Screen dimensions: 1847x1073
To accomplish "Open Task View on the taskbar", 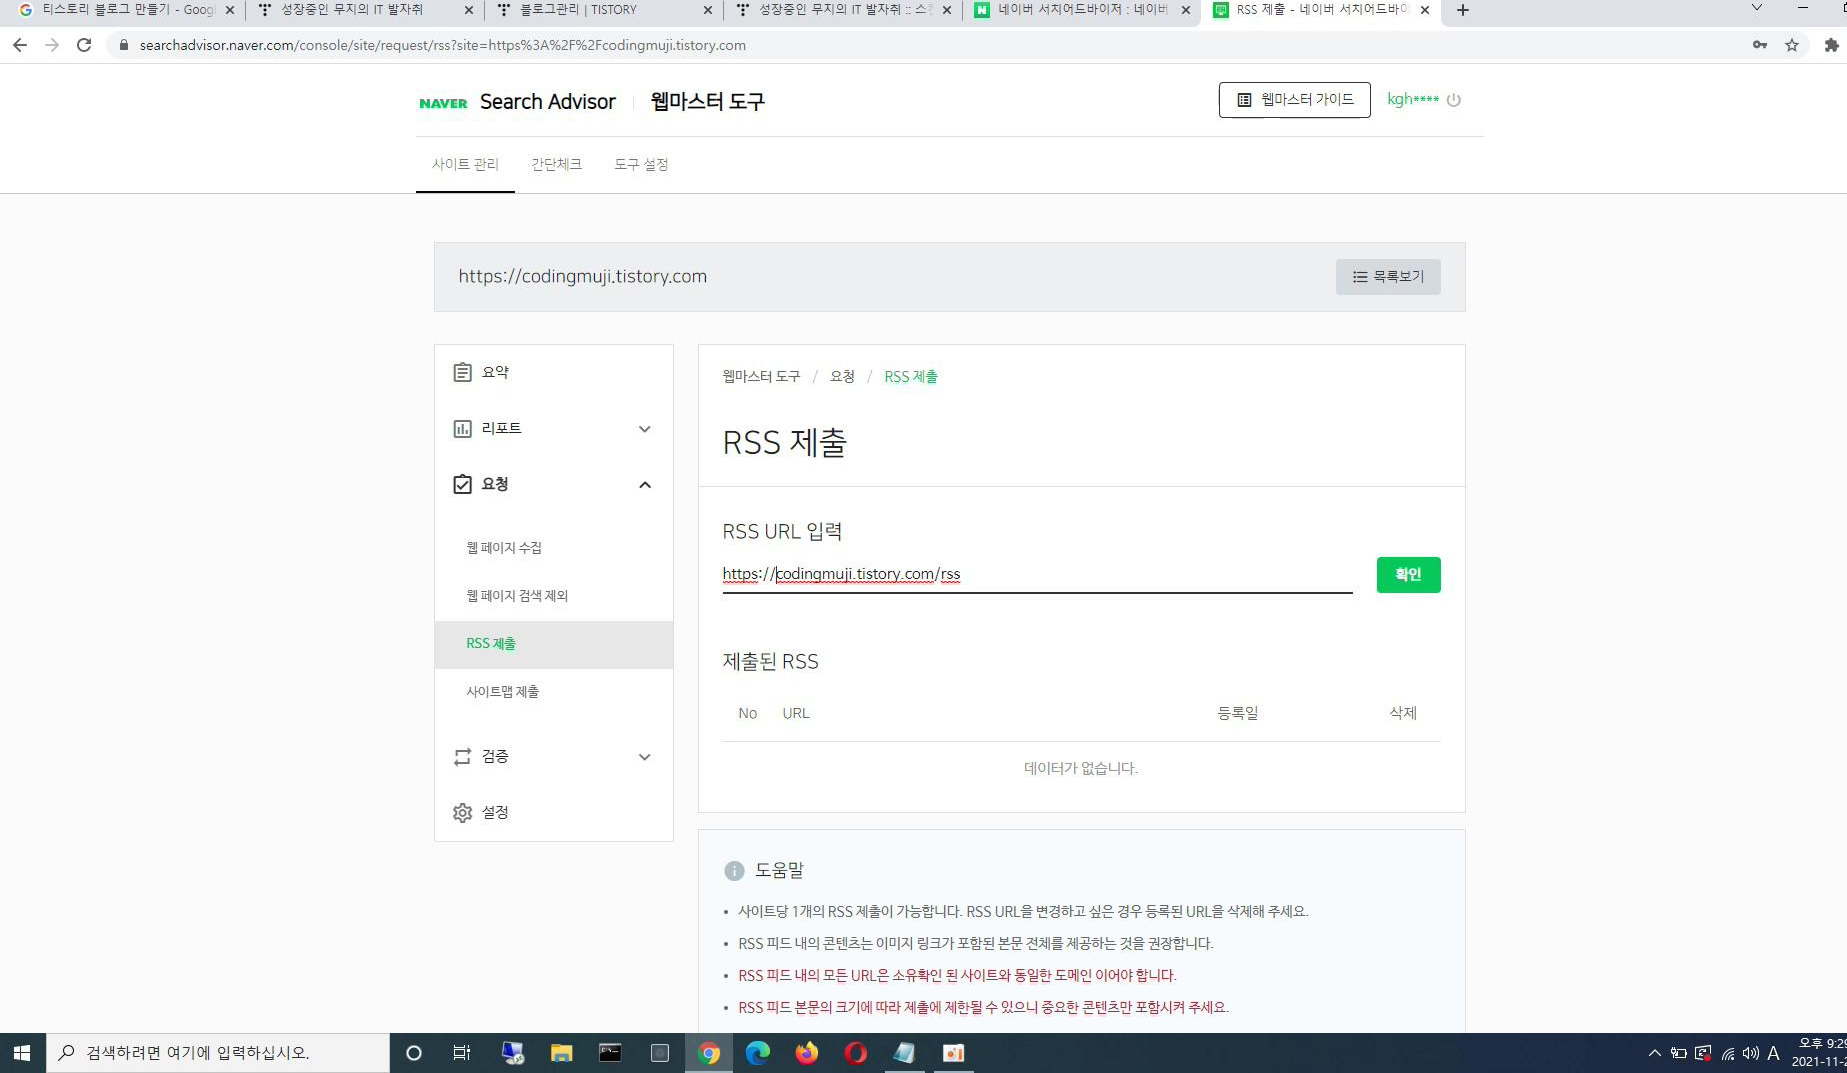I will 462,1053.
